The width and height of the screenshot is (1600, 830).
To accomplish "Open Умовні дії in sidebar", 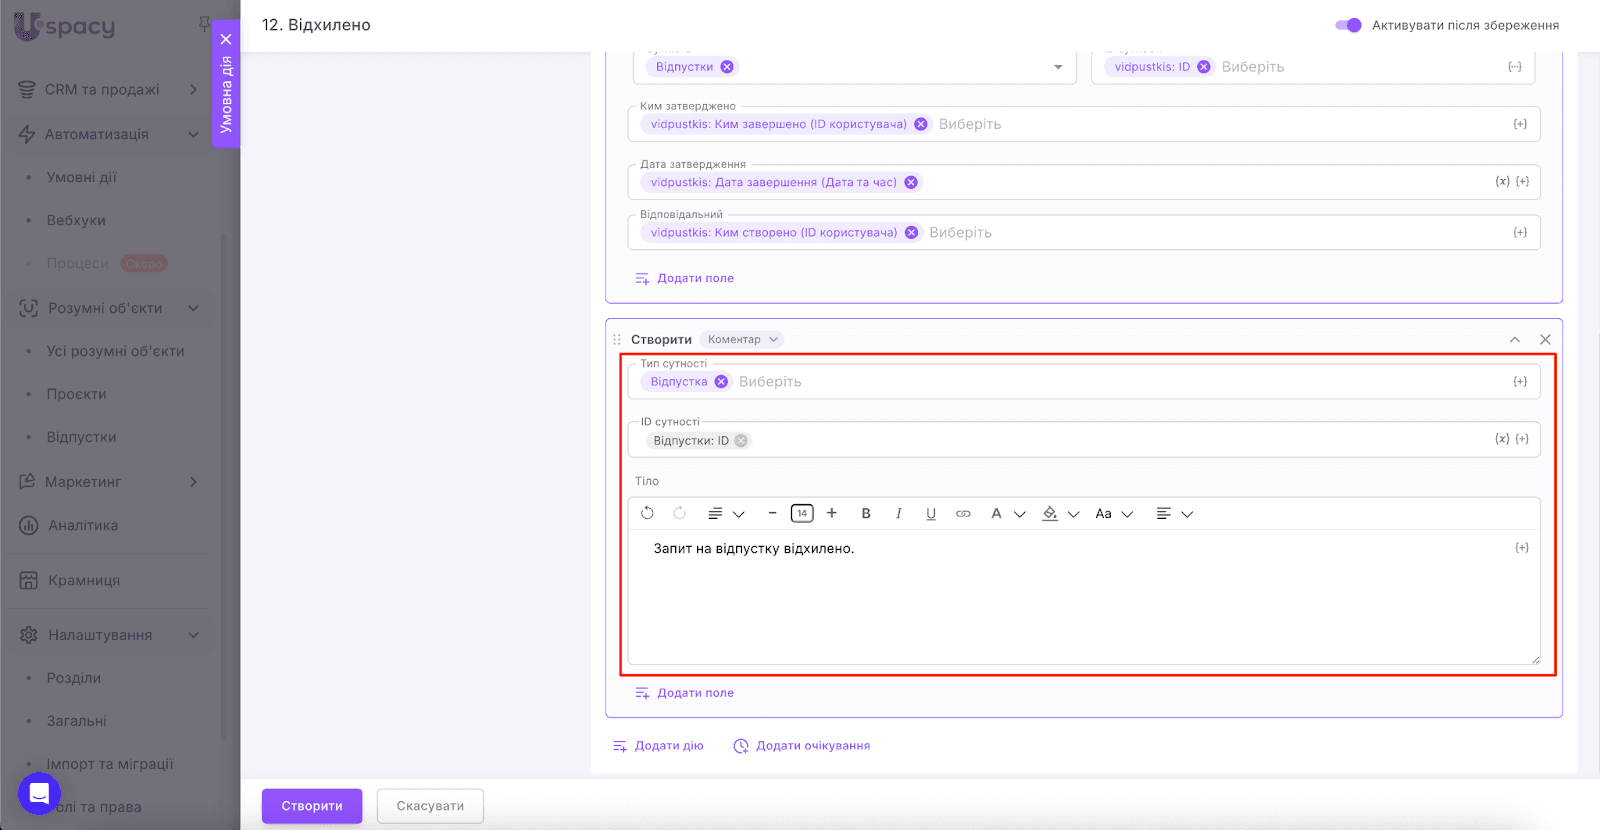I will pyautogui.click(x=82, y=177).
